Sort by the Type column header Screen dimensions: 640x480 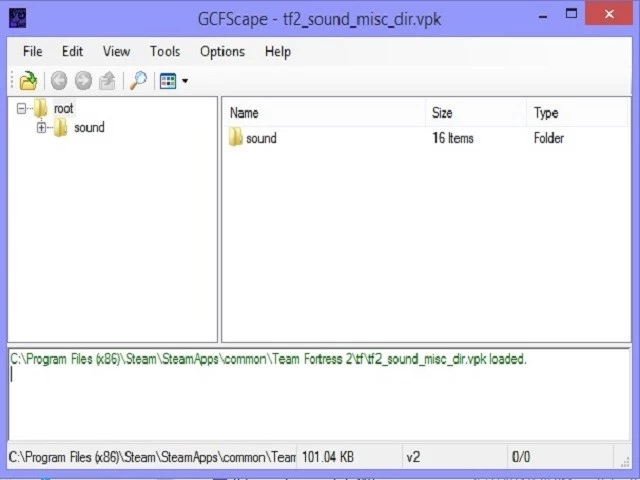577,113
